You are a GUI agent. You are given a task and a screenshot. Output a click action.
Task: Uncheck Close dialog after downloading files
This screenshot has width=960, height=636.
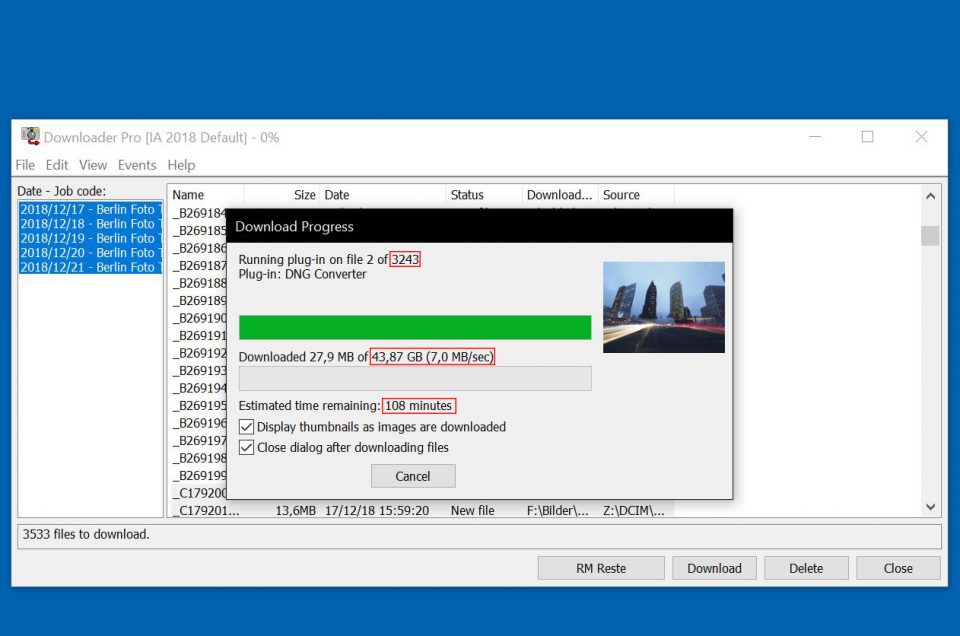246,447
